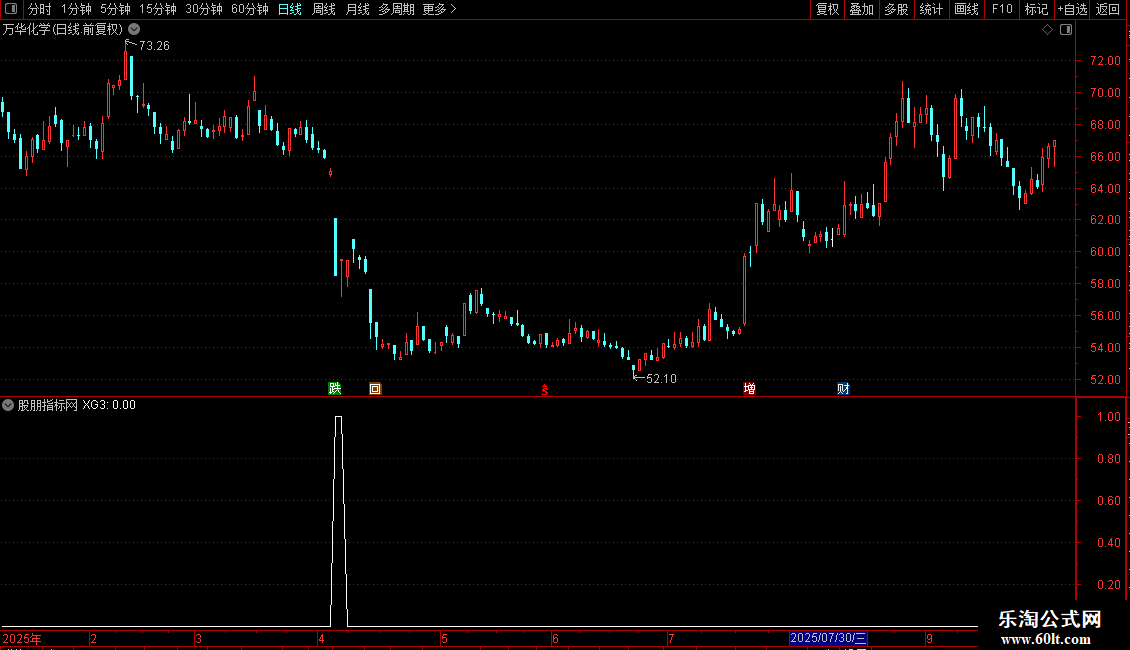Click the 73.26 high price label
This screenshot has height=650, width=1130.
click(154, 45)
